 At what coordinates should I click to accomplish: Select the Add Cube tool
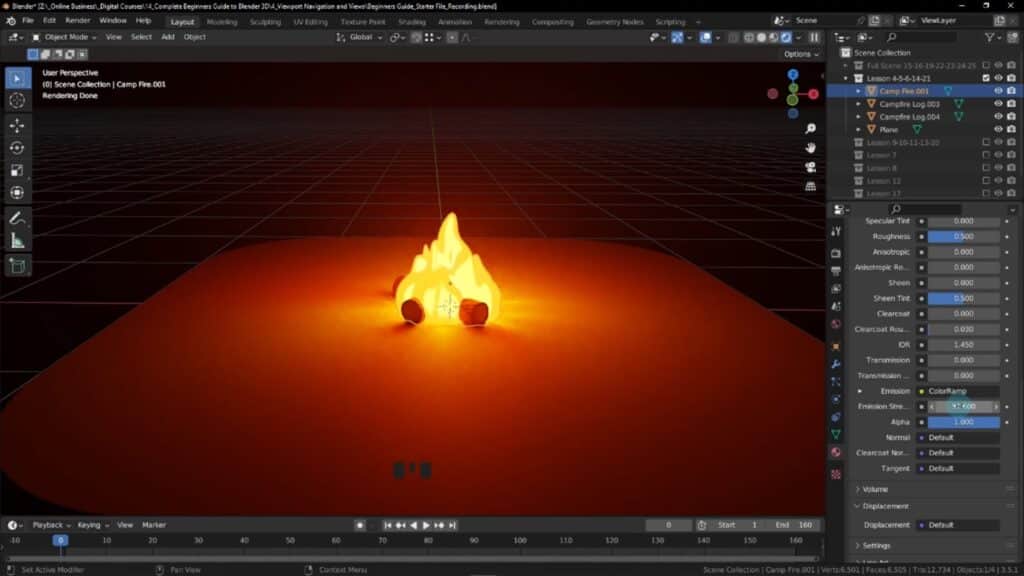click(18, 266)
